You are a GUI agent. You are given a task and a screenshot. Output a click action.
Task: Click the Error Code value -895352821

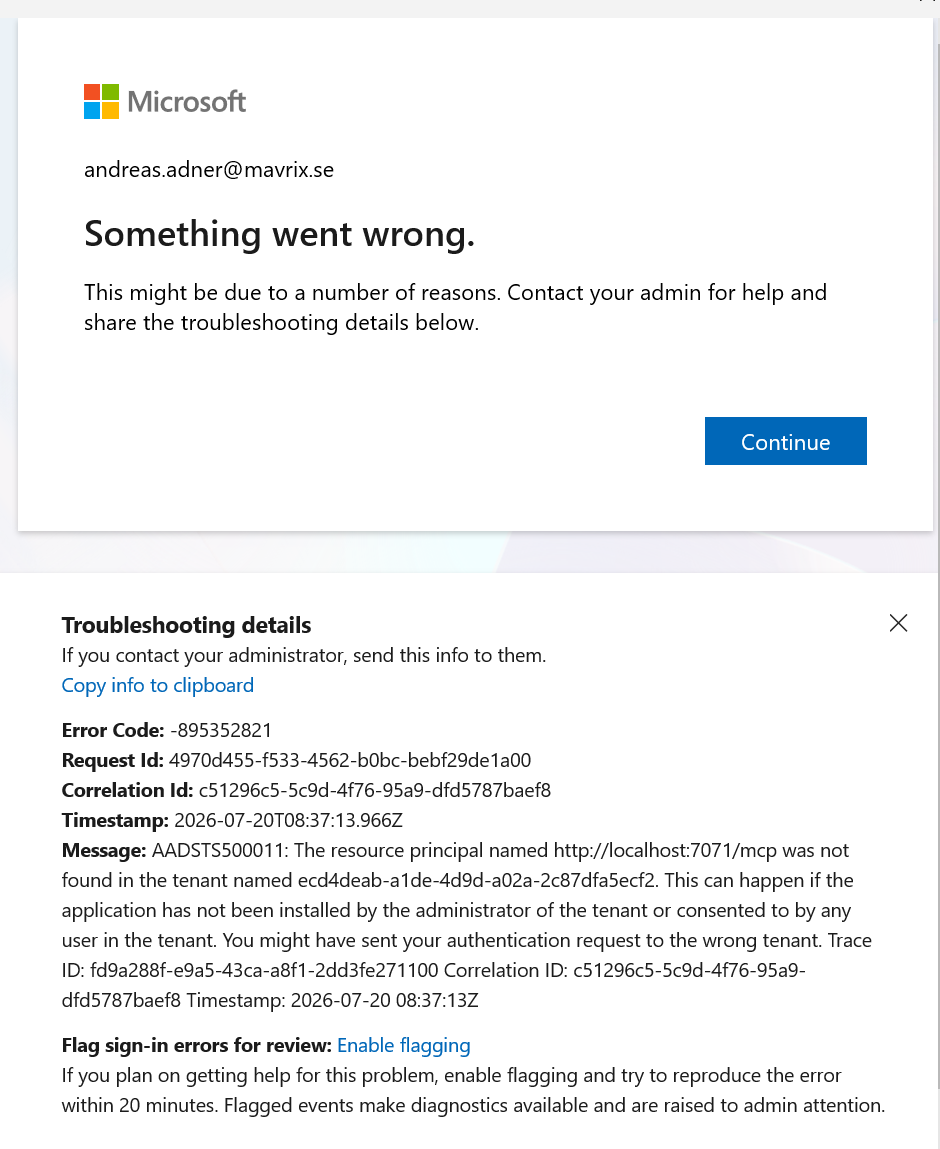pos(221,731)
